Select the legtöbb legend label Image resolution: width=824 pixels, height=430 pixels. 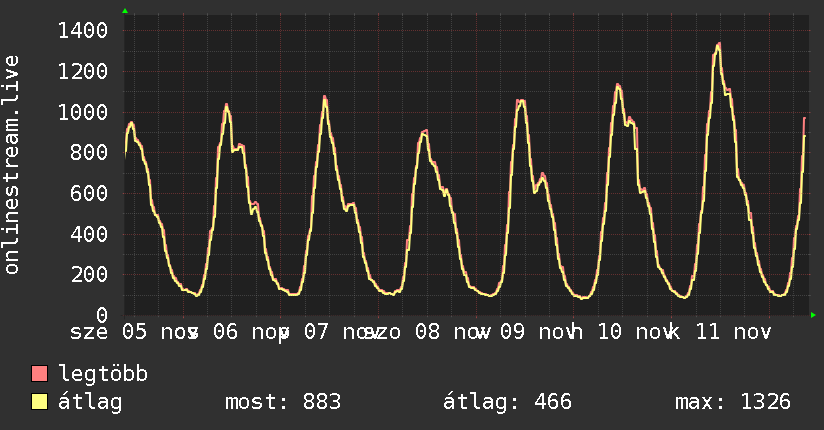coord(104,375)
